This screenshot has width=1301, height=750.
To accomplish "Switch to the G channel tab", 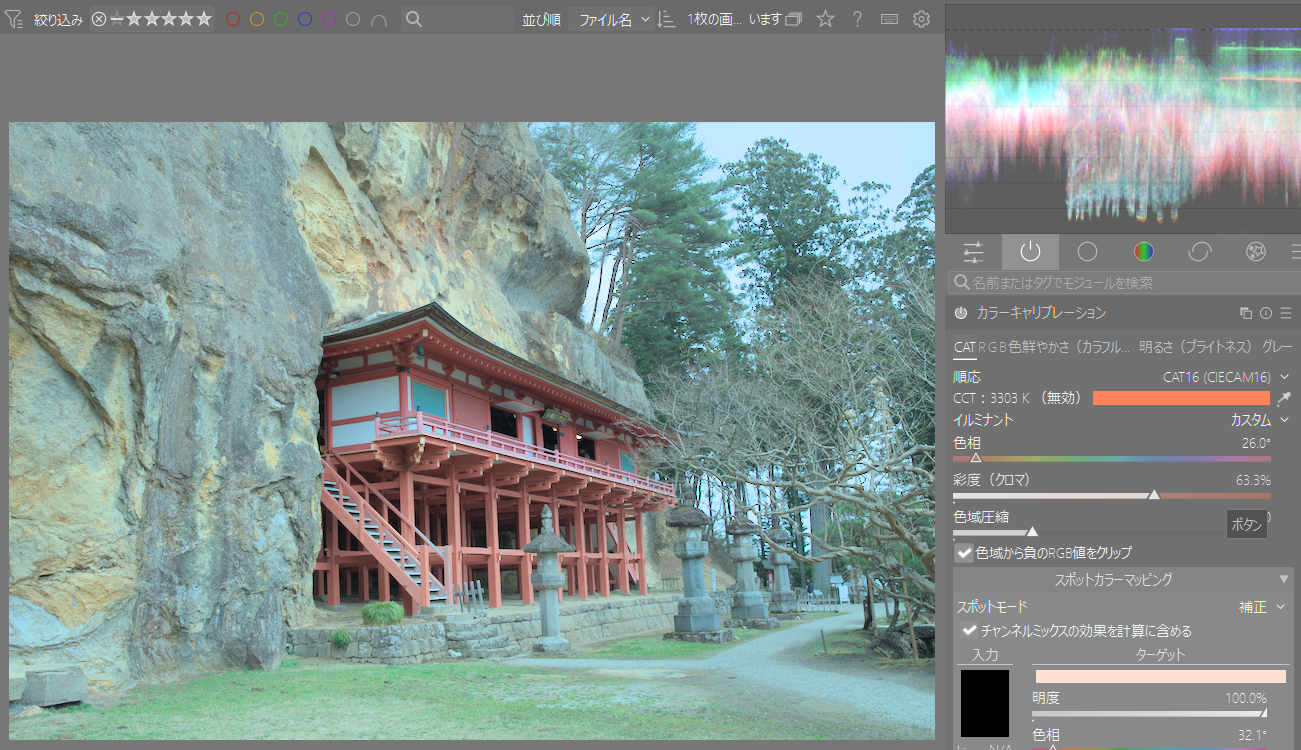I will click(992, 347).
